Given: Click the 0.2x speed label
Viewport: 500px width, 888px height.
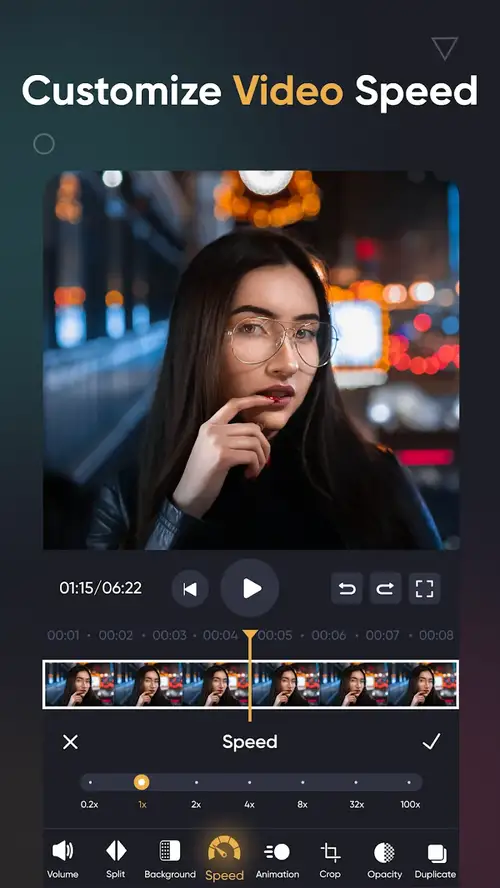Looking at the screenshot, I should (x=89, y=805).
